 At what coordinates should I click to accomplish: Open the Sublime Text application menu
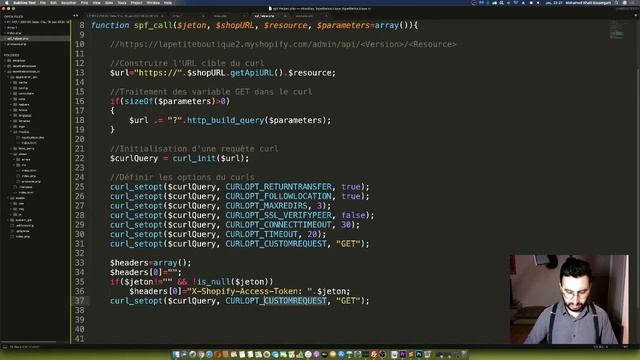[24, 2]
